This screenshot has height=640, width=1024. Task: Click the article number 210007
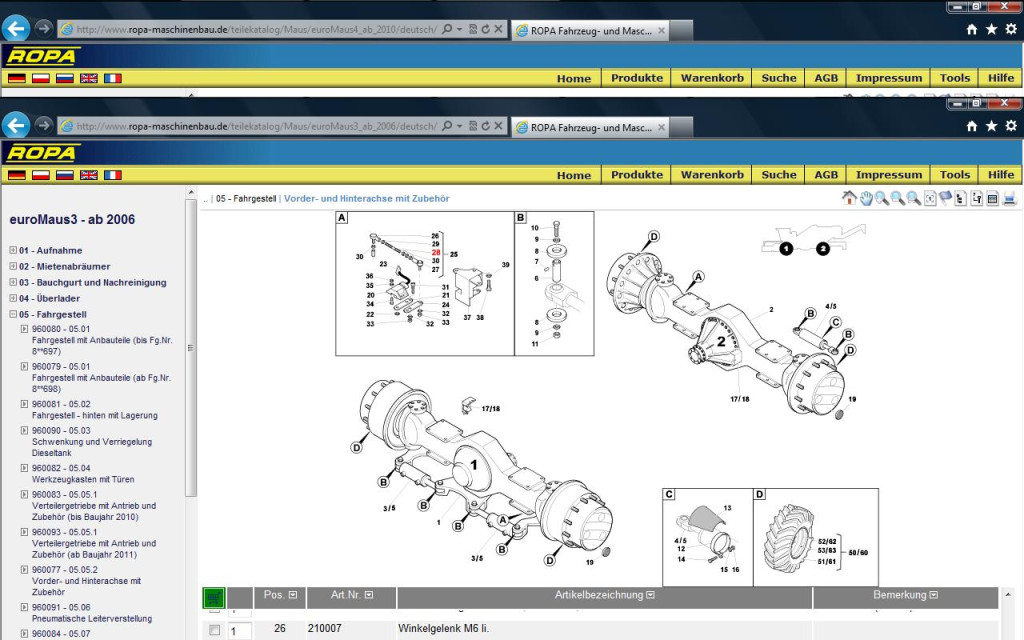pyautogui.click(x=325, y=628)
